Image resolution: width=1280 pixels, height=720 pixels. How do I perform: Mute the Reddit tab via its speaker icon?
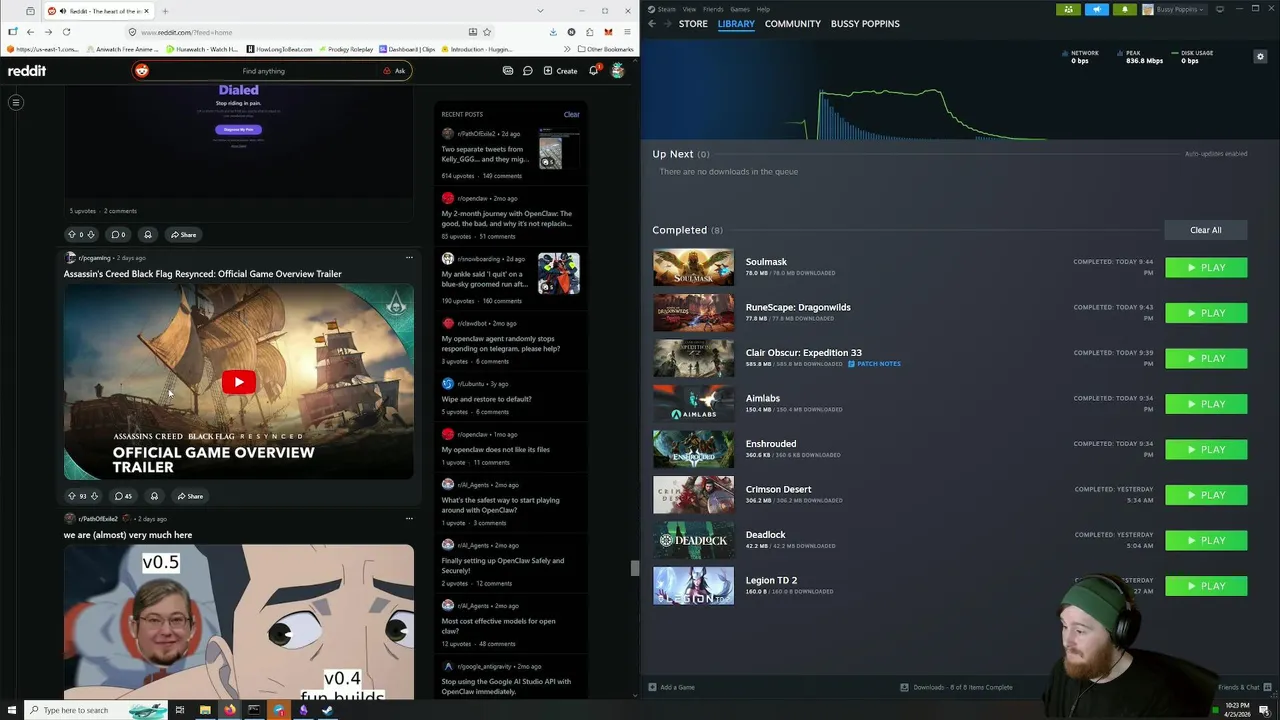[64, 11]
